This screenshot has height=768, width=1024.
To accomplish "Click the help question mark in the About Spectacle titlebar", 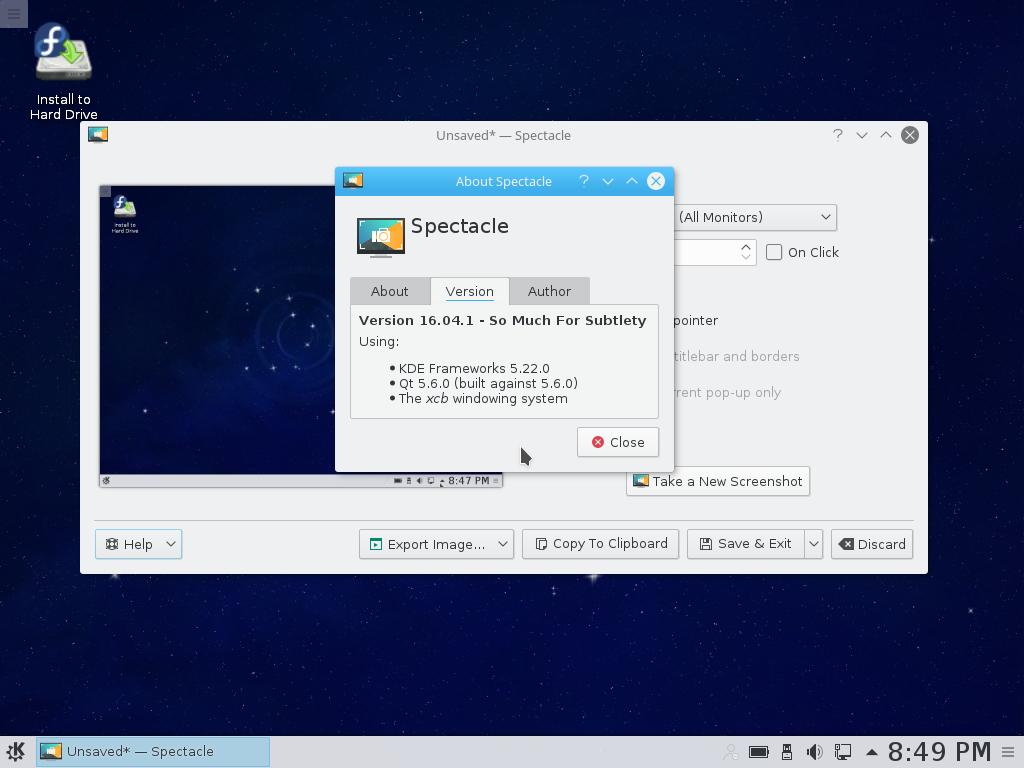I will (x=584, y=181).
